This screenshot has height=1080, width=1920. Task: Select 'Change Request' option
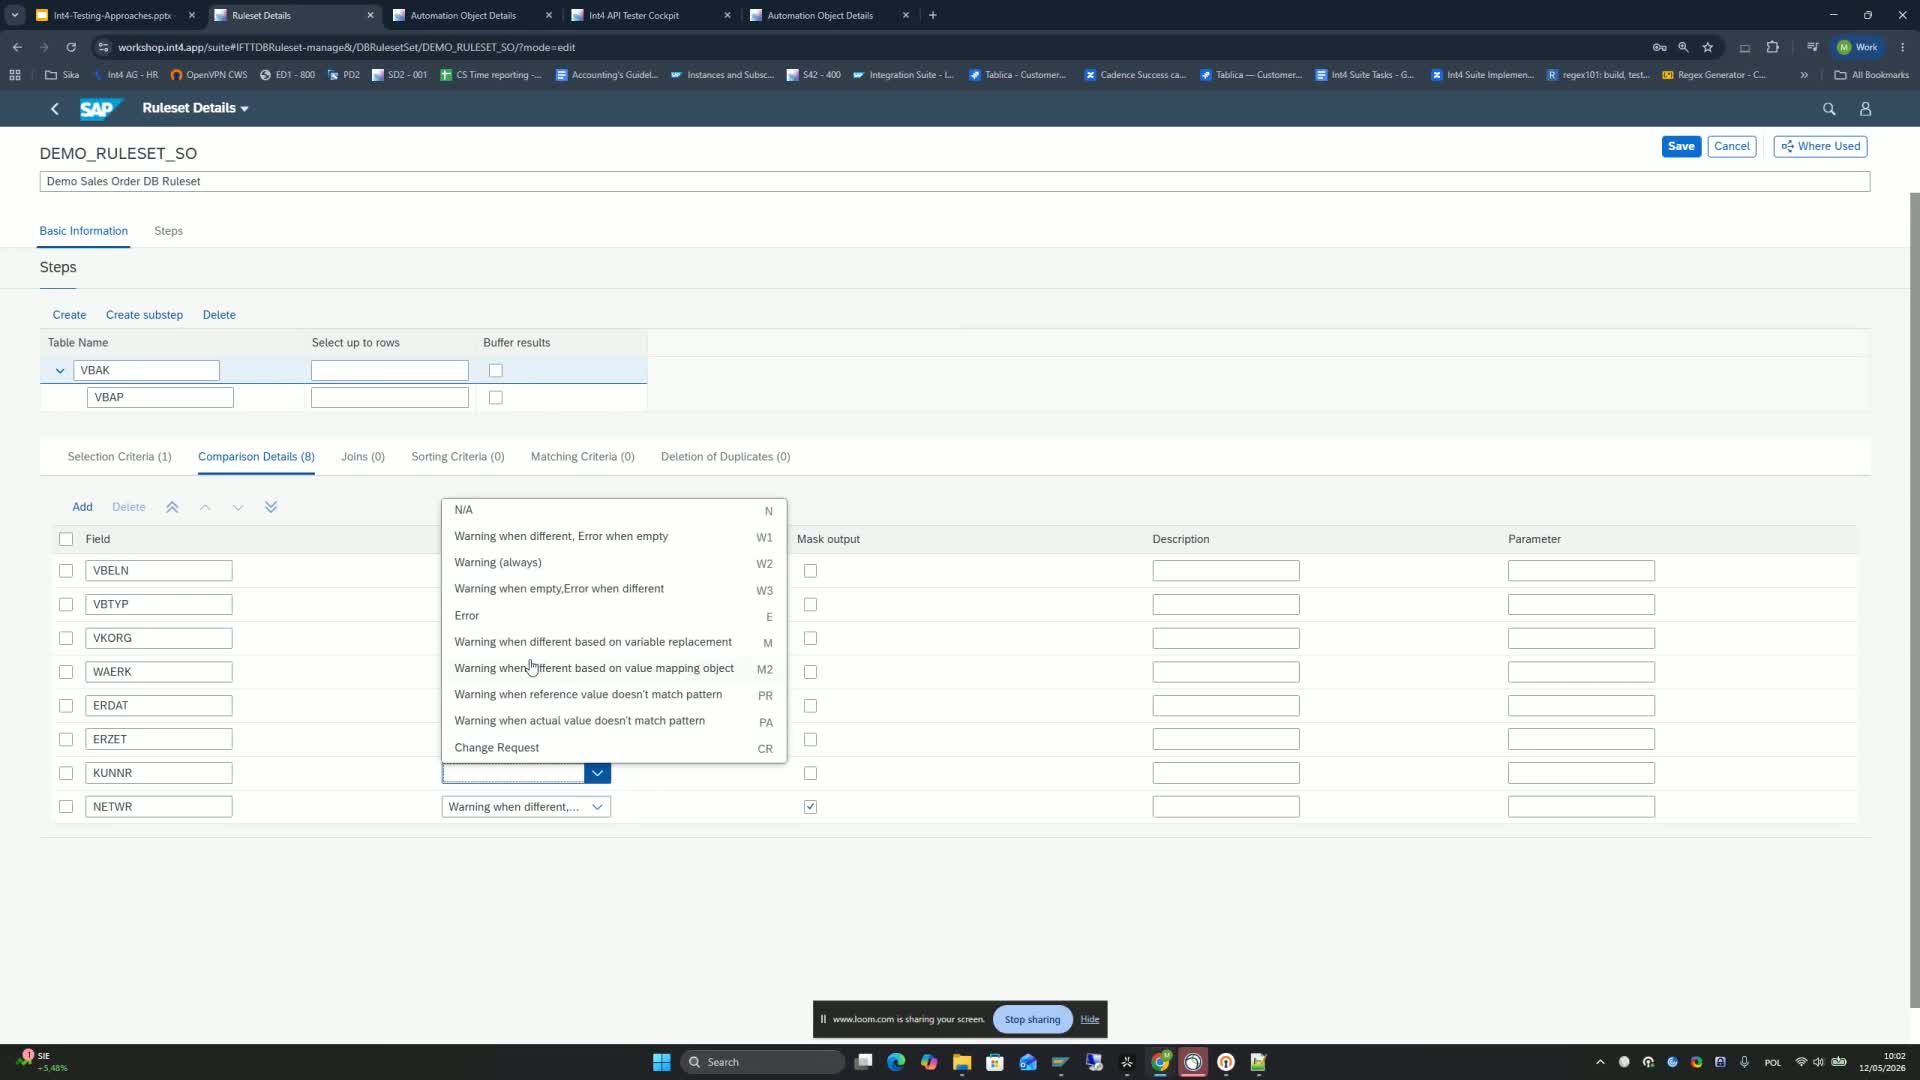click(x=614, y=748)
